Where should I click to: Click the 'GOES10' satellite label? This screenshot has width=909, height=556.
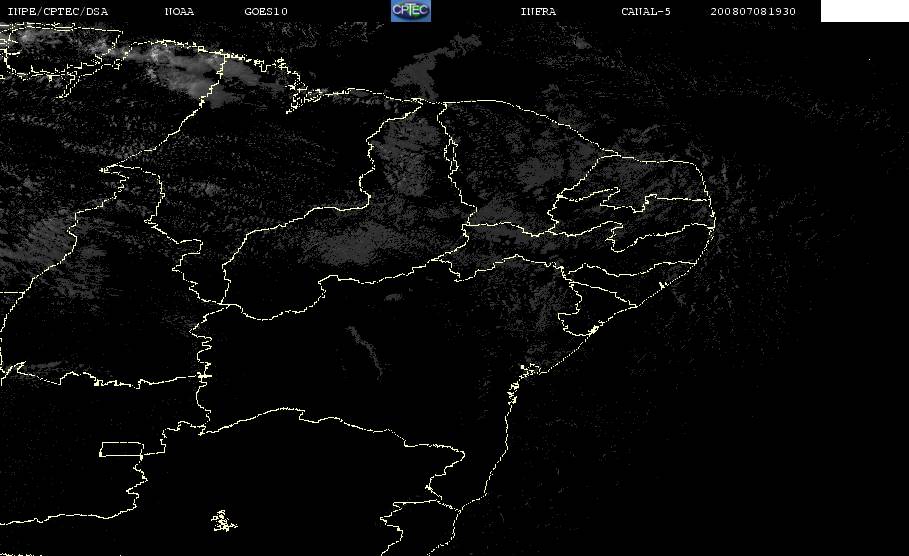click(266, 12)
